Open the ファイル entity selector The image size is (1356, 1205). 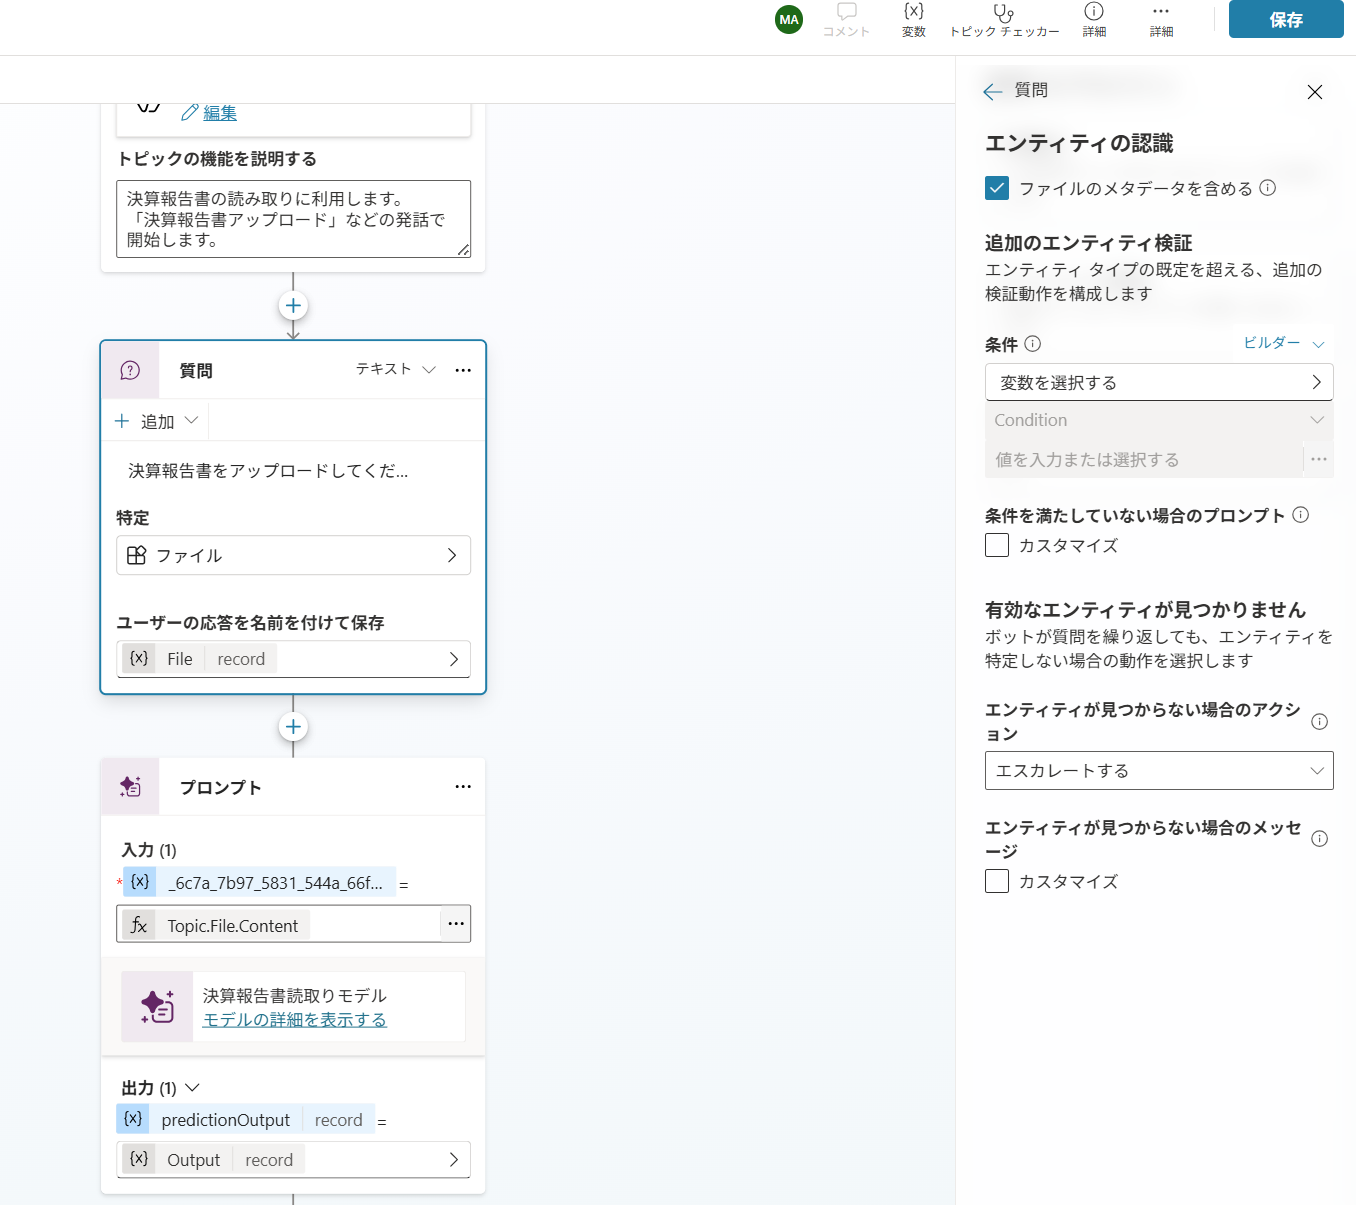point(293,555)
